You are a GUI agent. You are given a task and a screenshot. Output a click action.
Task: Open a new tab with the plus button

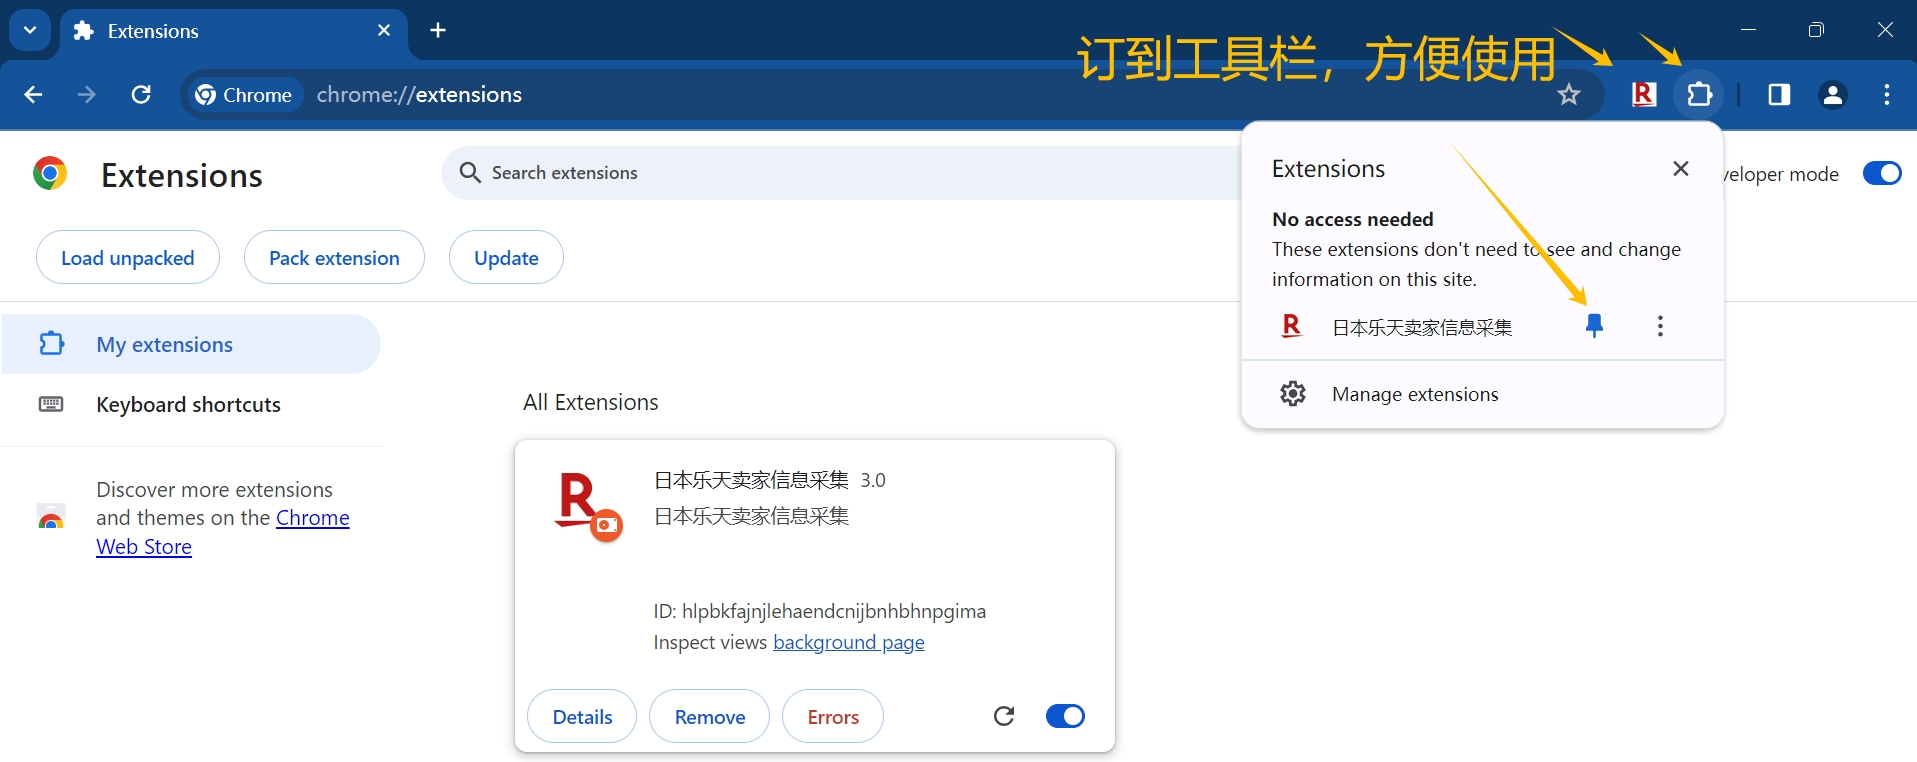click(x=438, y=31)
